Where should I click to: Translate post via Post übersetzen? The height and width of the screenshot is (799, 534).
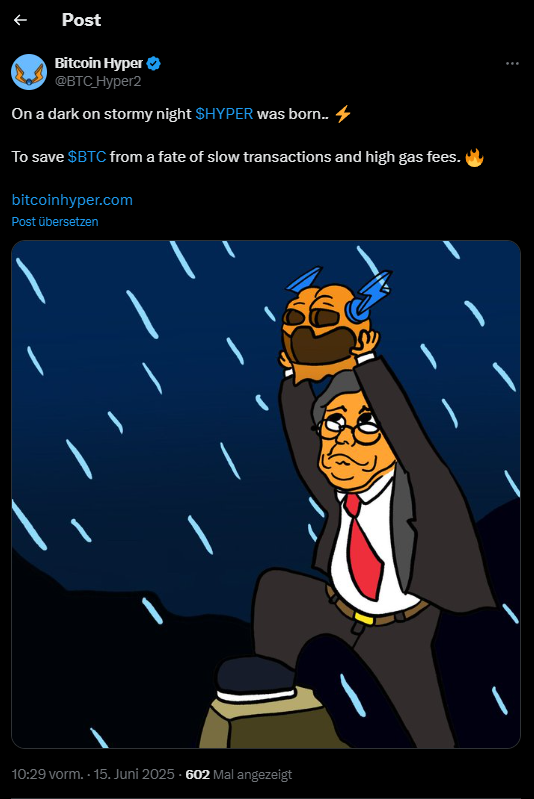[55, 222]
